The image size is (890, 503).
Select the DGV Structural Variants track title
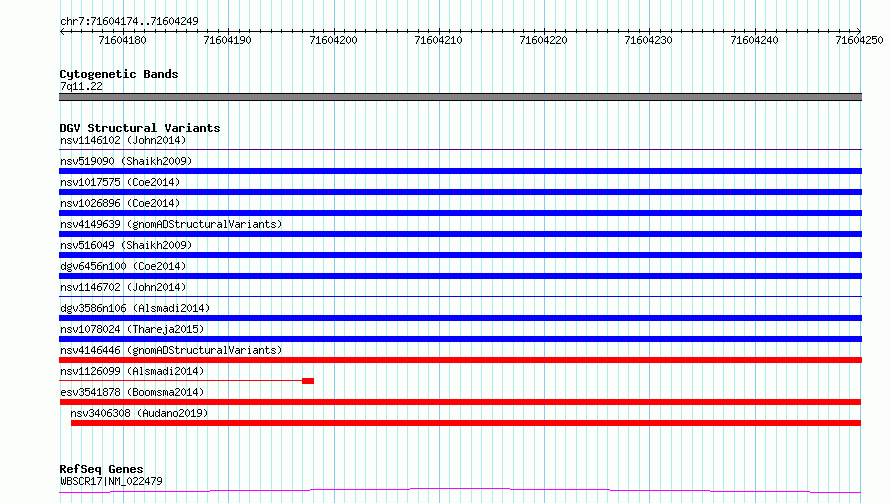140,128
